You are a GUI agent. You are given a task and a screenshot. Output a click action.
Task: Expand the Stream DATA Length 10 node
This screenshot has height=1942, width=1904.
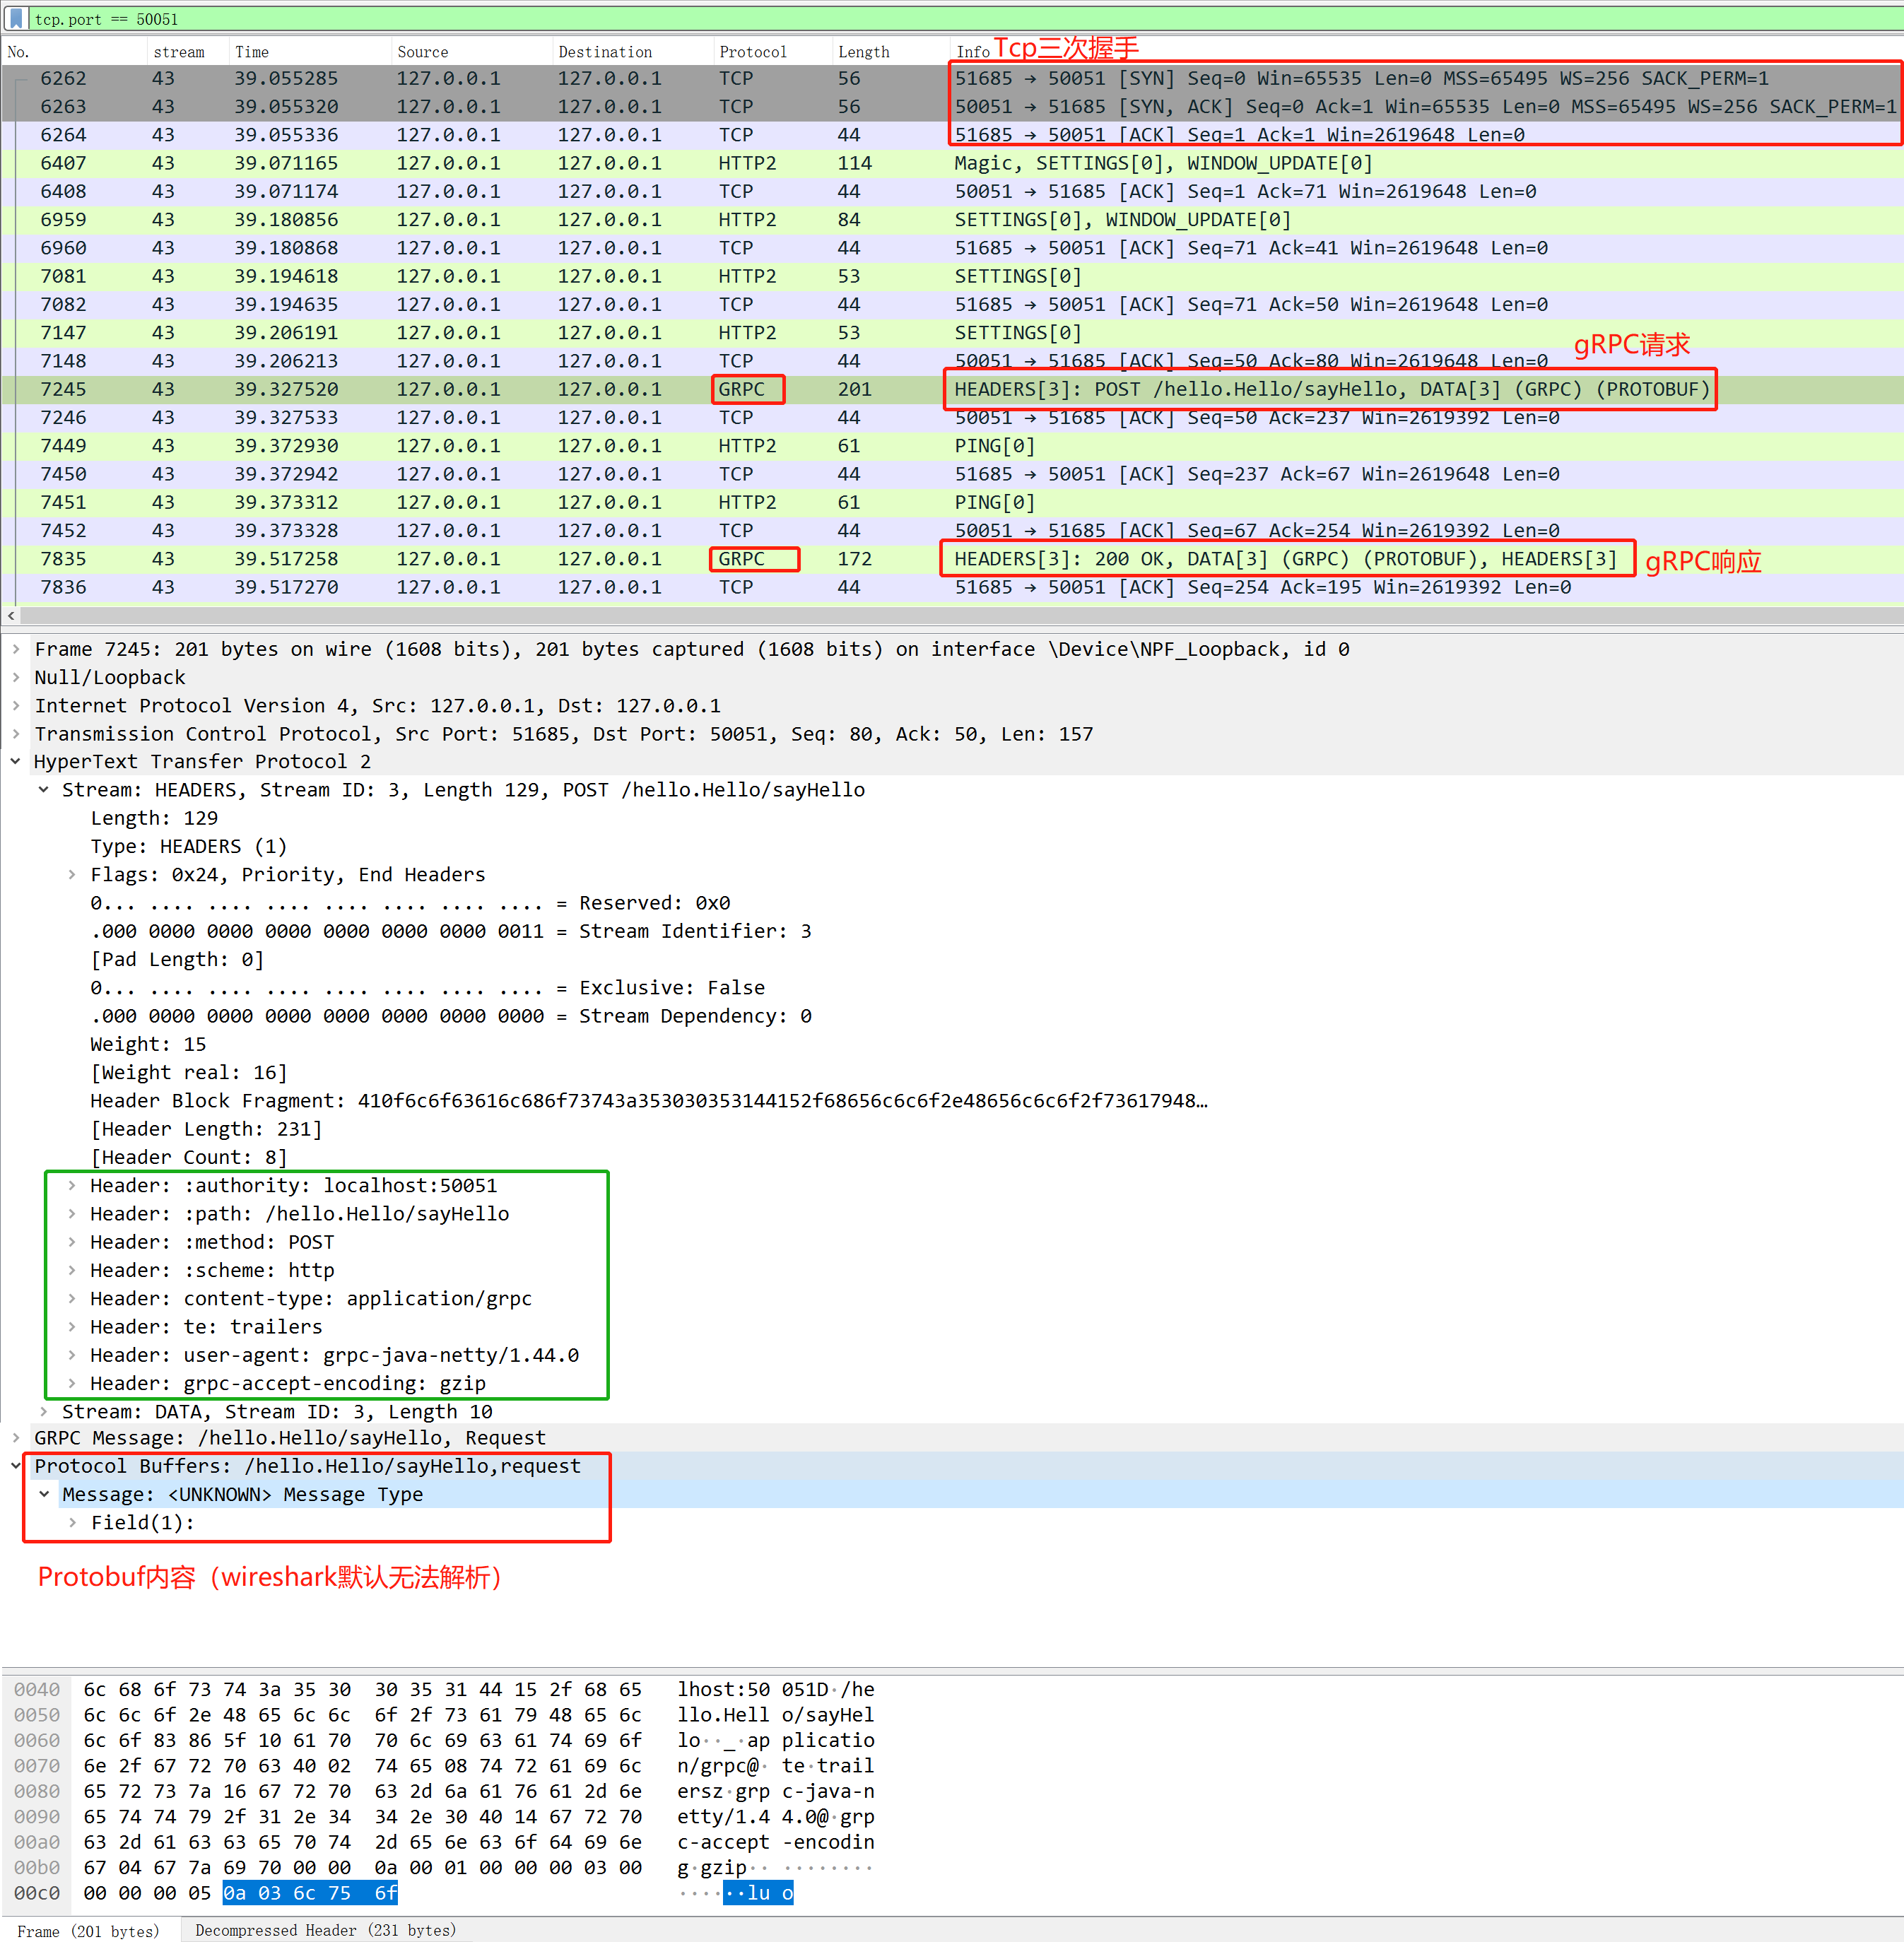[44, 1412]
